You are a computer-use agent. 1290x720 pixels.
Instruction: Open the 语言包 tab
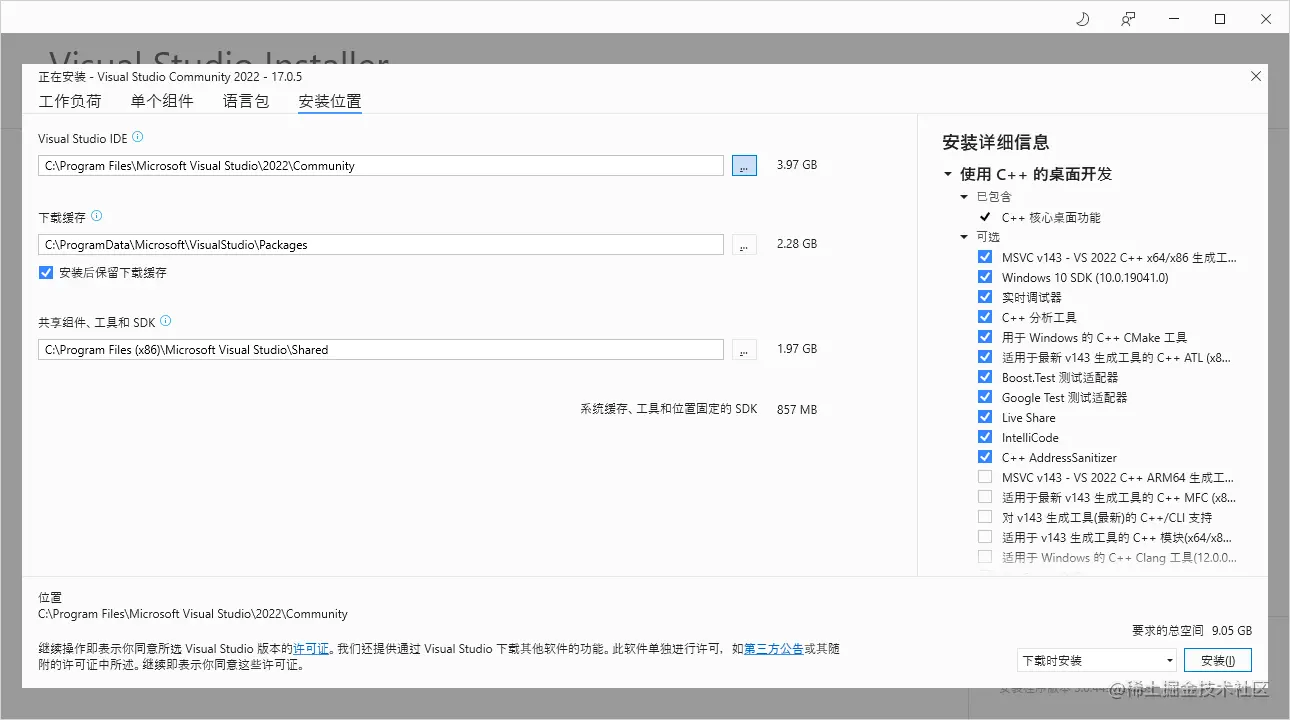point(246,101)
